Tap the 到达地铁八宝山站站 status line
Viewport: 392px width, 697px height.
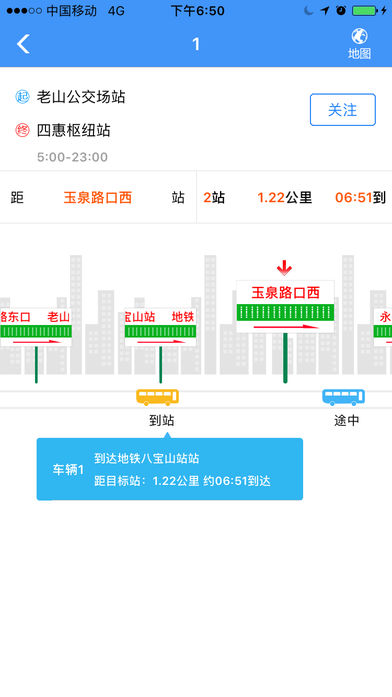[x=147, y=458]
